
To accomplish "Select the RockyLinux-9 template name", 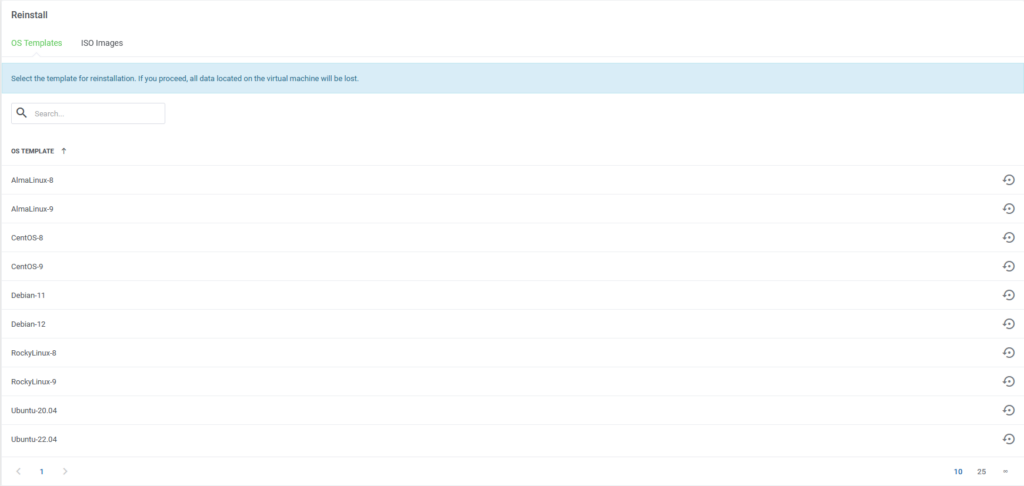I will pos(34,381).
